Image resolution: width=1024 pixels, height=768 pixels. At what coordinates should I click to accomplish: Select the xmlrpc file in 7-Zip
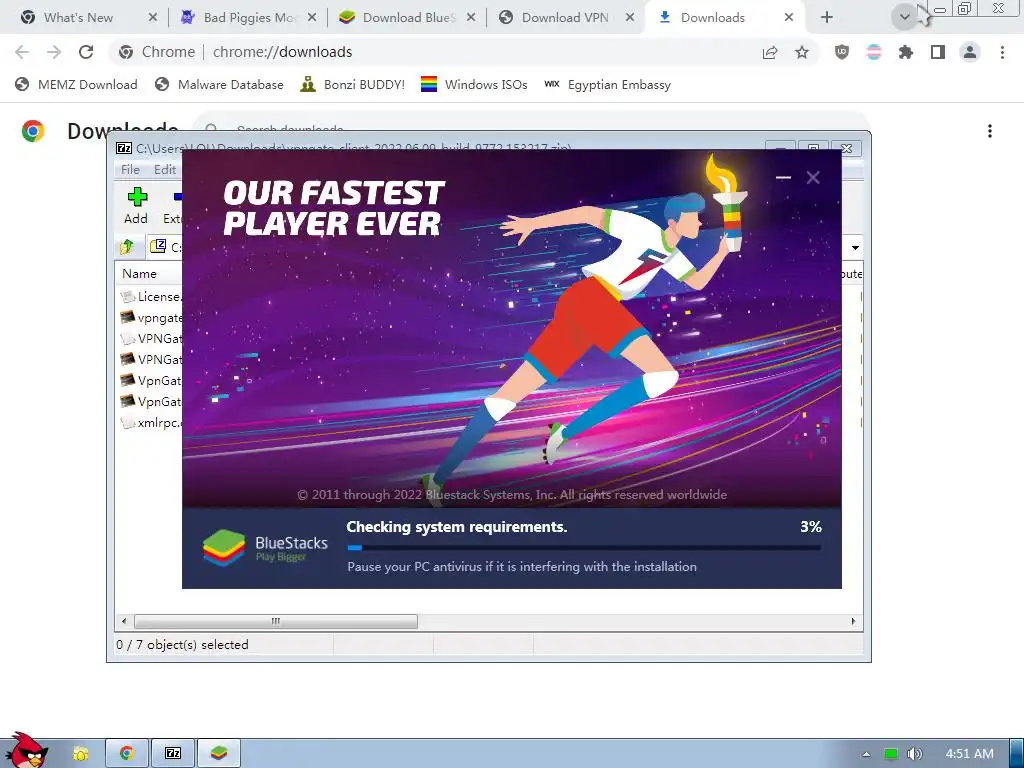click(x=152, y=422)
